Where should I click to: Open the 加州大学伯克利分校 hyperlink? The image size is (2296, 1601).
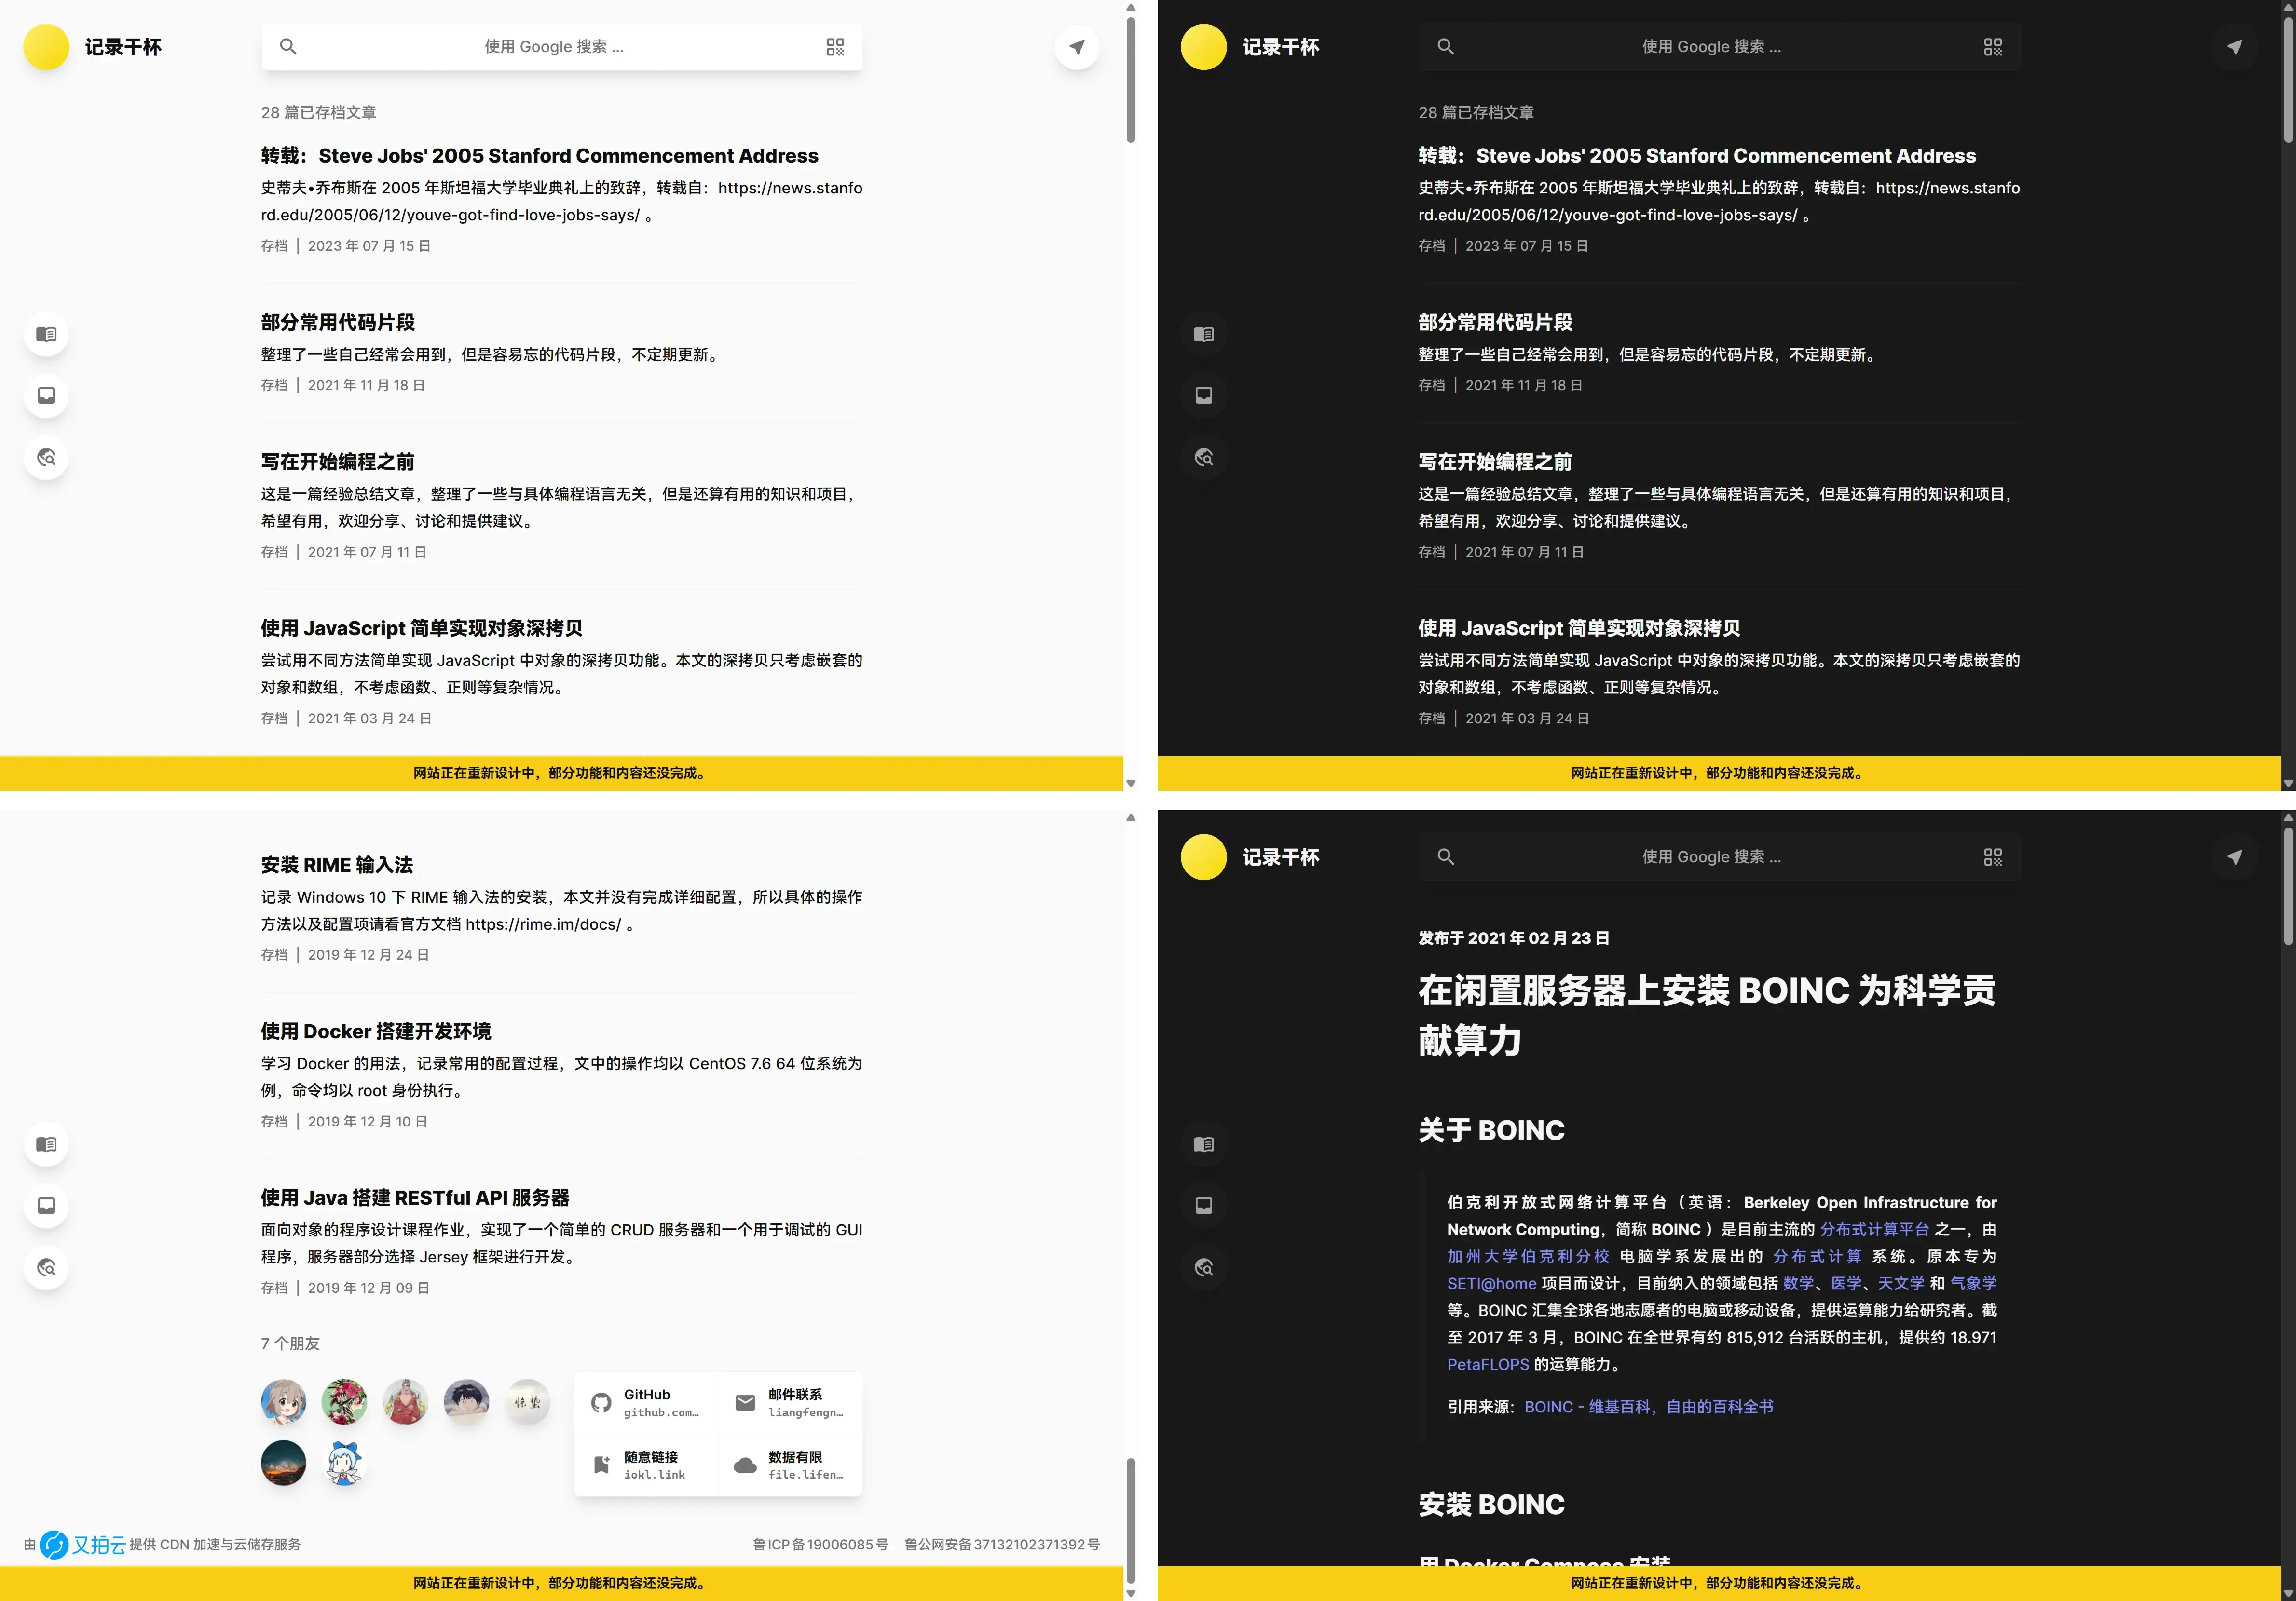(1528, 1256)
